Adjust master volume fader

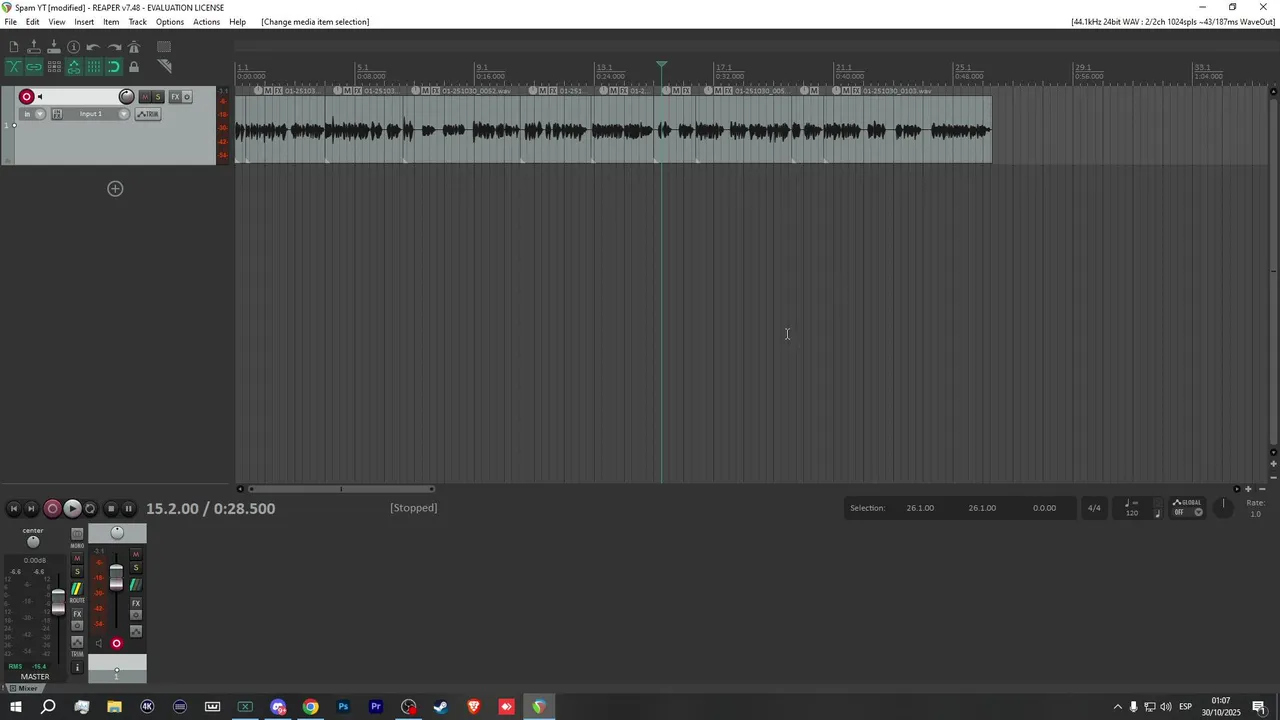(58, 602)
